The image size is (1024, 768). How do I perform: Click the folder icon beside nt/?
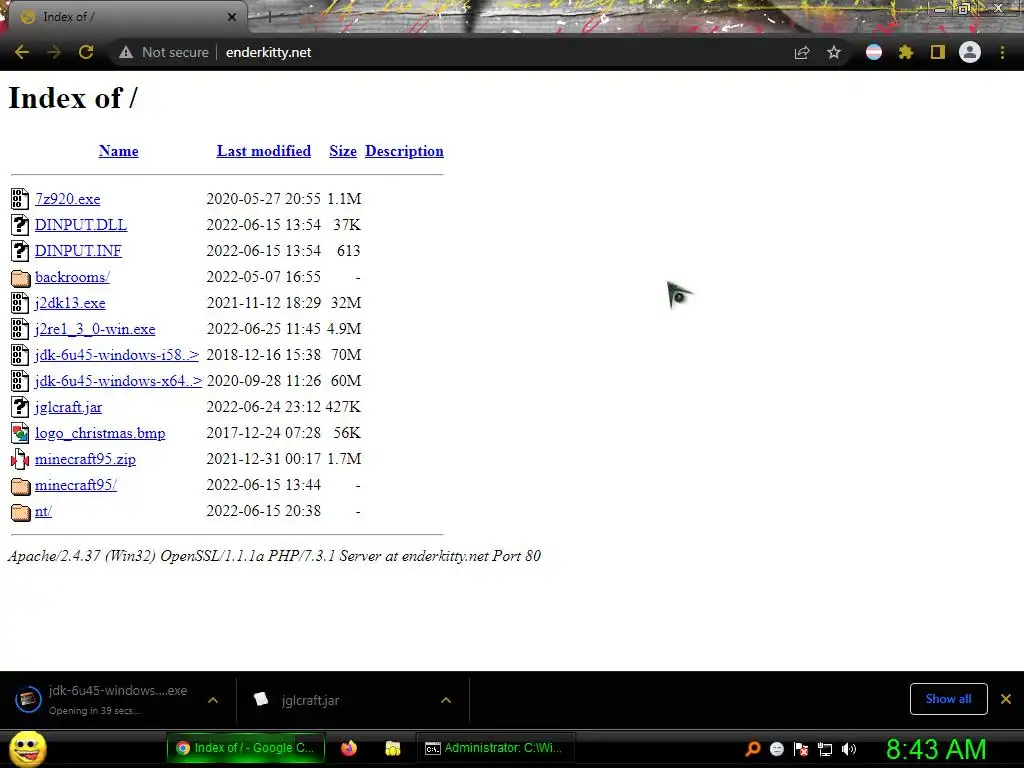point(20,512)
